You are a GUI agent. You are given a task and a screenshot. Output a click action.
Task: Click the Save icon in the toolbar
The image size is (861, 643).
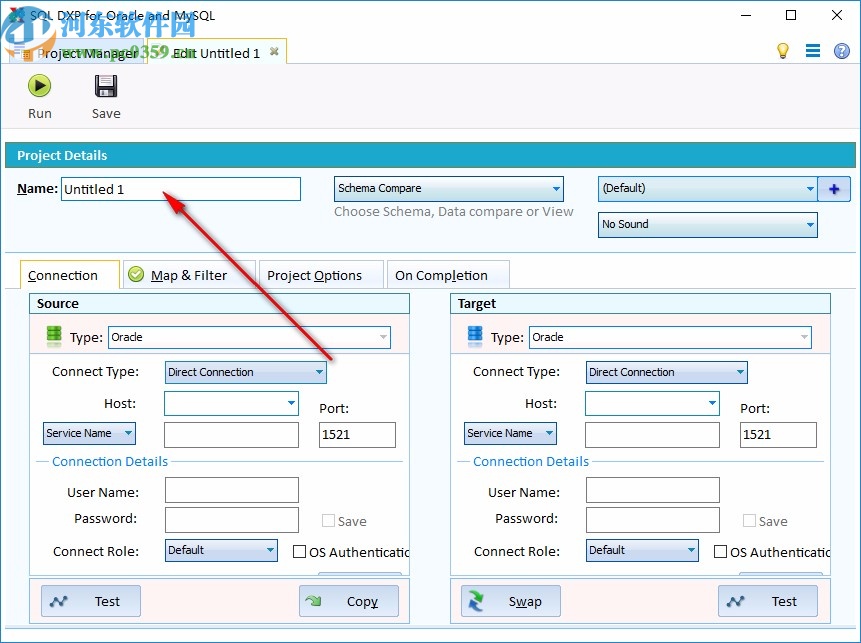coord(105,86)
